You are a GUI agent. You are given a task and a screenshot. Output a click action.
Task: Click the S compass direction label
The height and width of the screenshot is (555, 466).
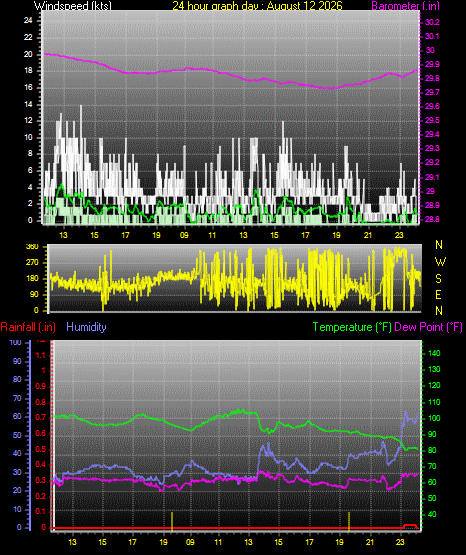pos(438,279)
